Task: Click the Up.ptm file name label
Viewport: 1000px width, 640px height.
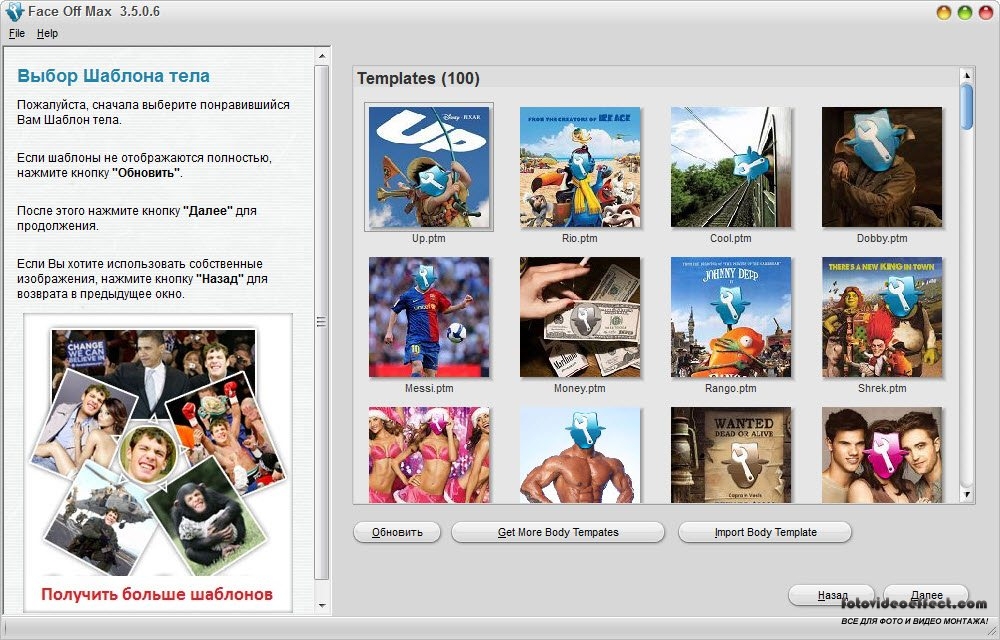Action: (x=429, y=238)
